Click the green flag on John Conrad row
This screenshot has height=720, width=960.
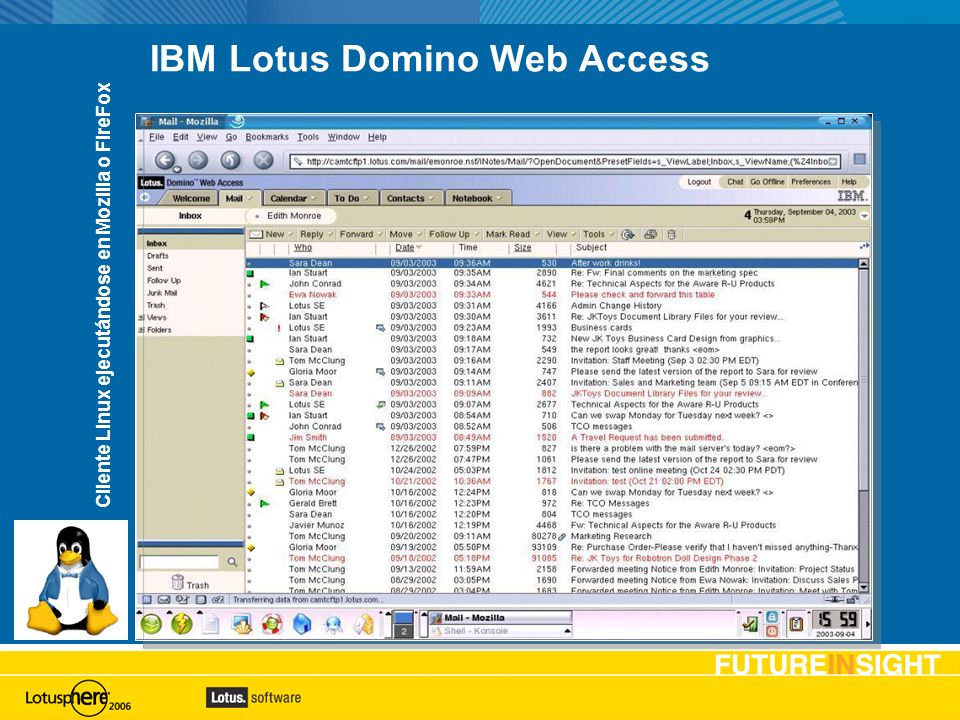point(264,284)
